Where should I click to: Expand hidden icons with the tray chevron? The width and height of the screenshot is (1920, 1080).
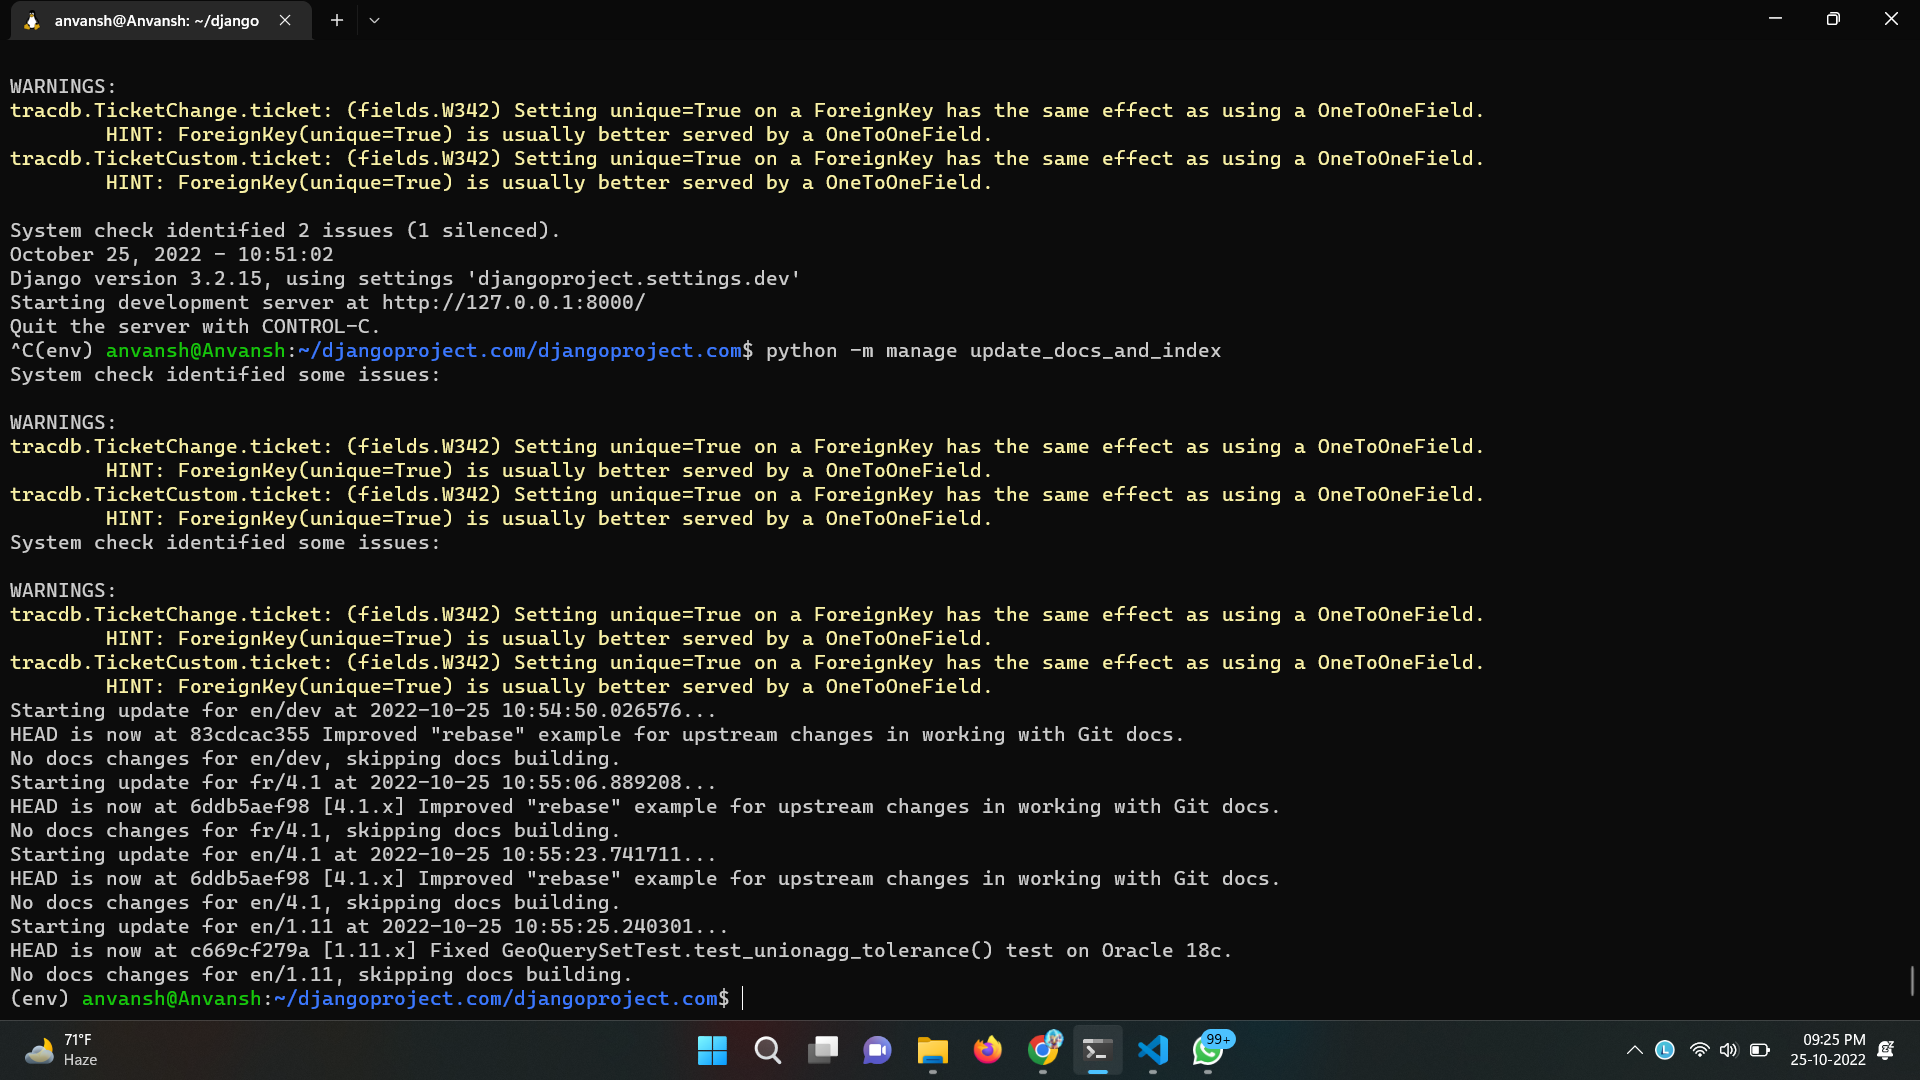point(1635,1050)
